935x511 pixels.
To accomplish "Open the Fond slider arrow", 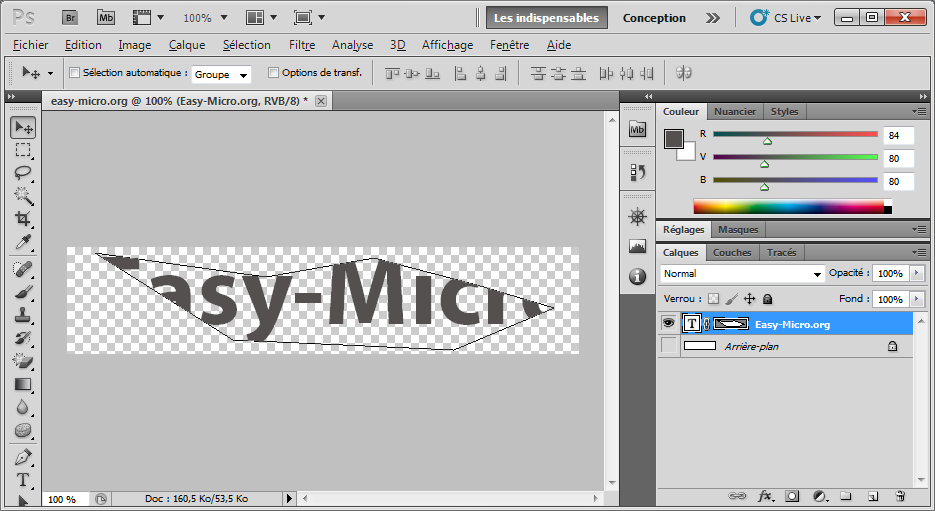I will pyautogui.click(x=917, y=299).
